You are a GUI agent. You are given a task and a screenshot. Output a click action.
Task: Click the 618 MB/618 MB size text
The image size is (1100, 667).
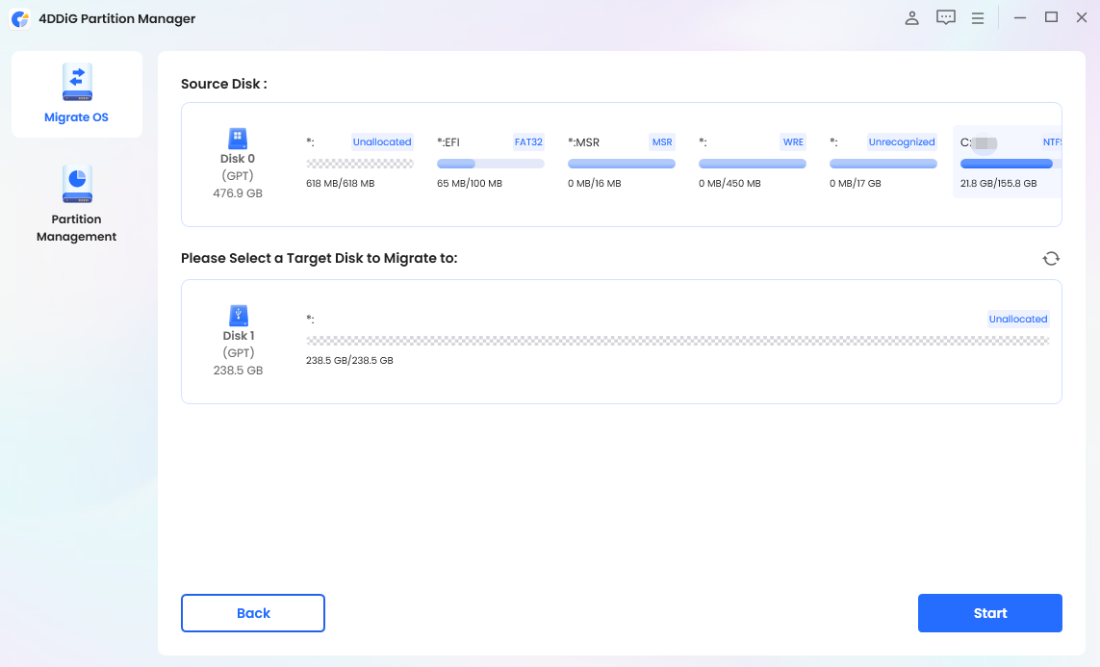coord(340,184)
